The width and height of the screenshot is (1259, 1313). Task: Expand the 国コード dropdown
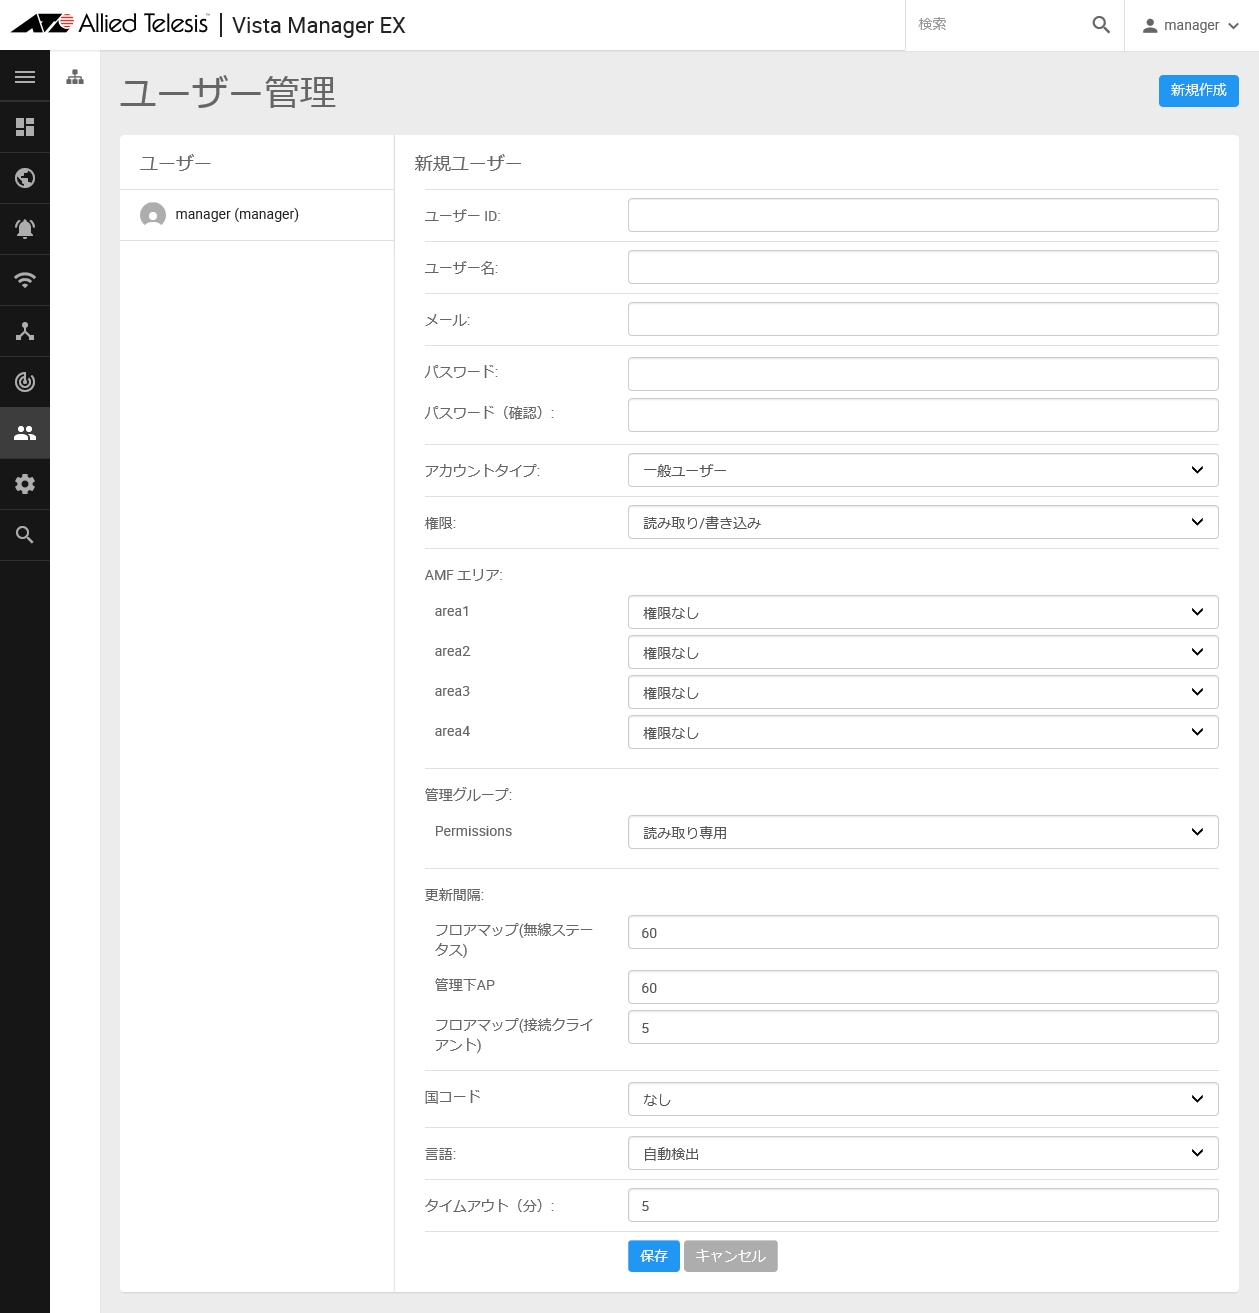pos(923,1099)
